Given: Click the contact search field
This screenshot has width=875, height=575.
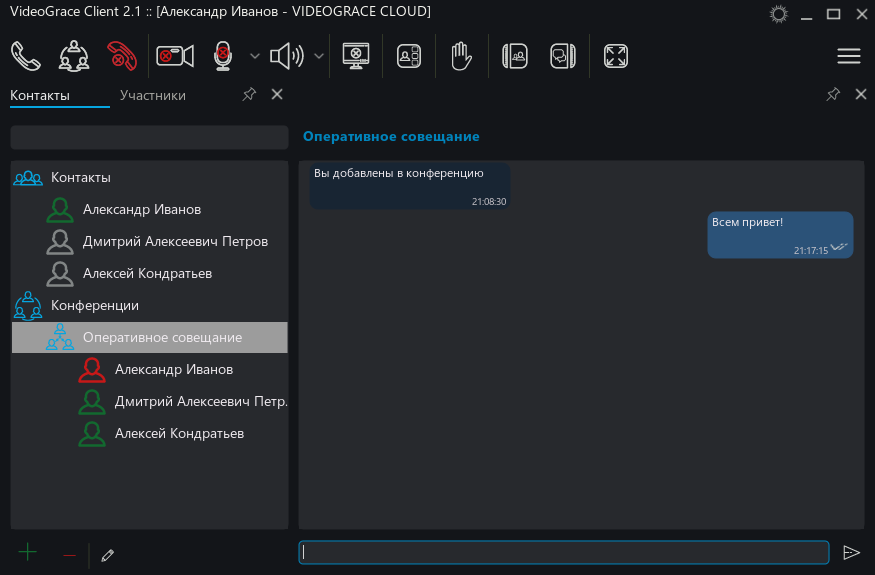Looking at the screenshot, I should coord(150,137).
